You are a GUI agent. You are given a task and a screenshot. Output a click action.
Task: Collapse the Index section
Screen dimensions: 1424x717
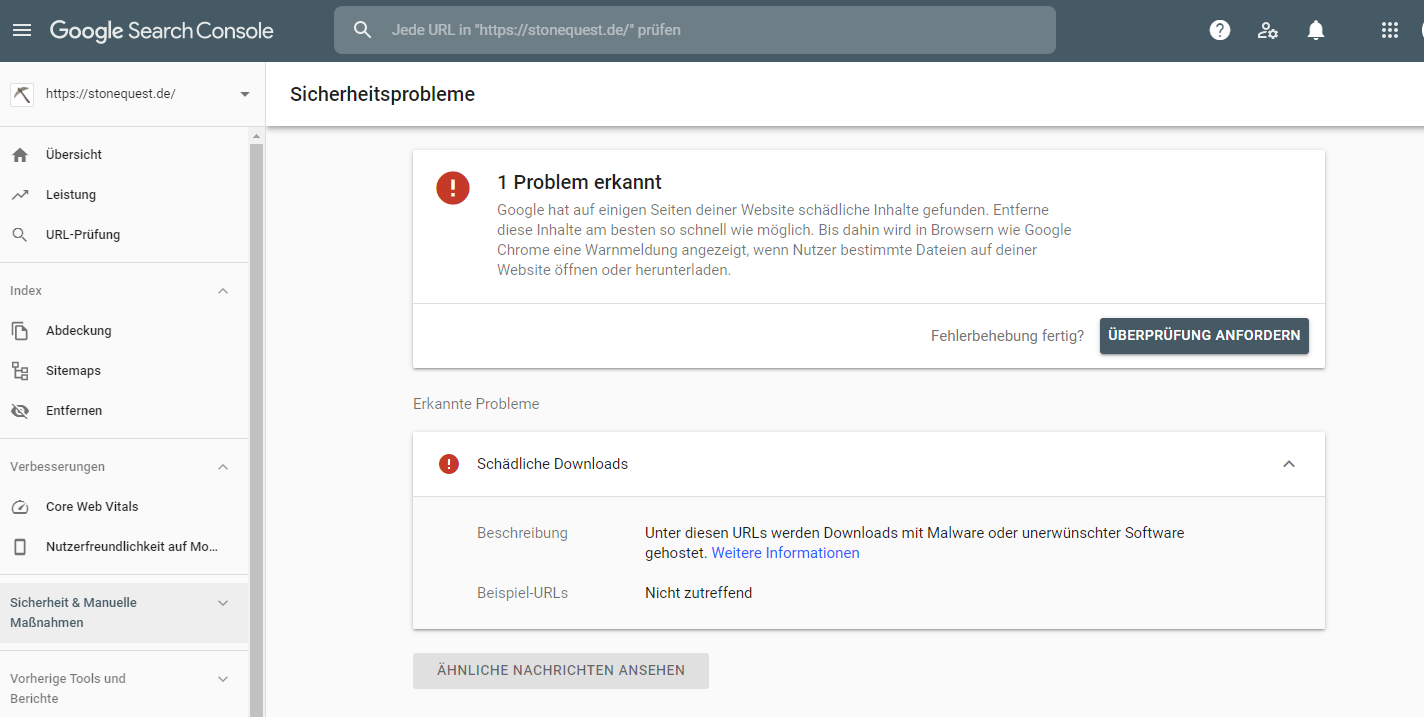click(x=223, y=291)
